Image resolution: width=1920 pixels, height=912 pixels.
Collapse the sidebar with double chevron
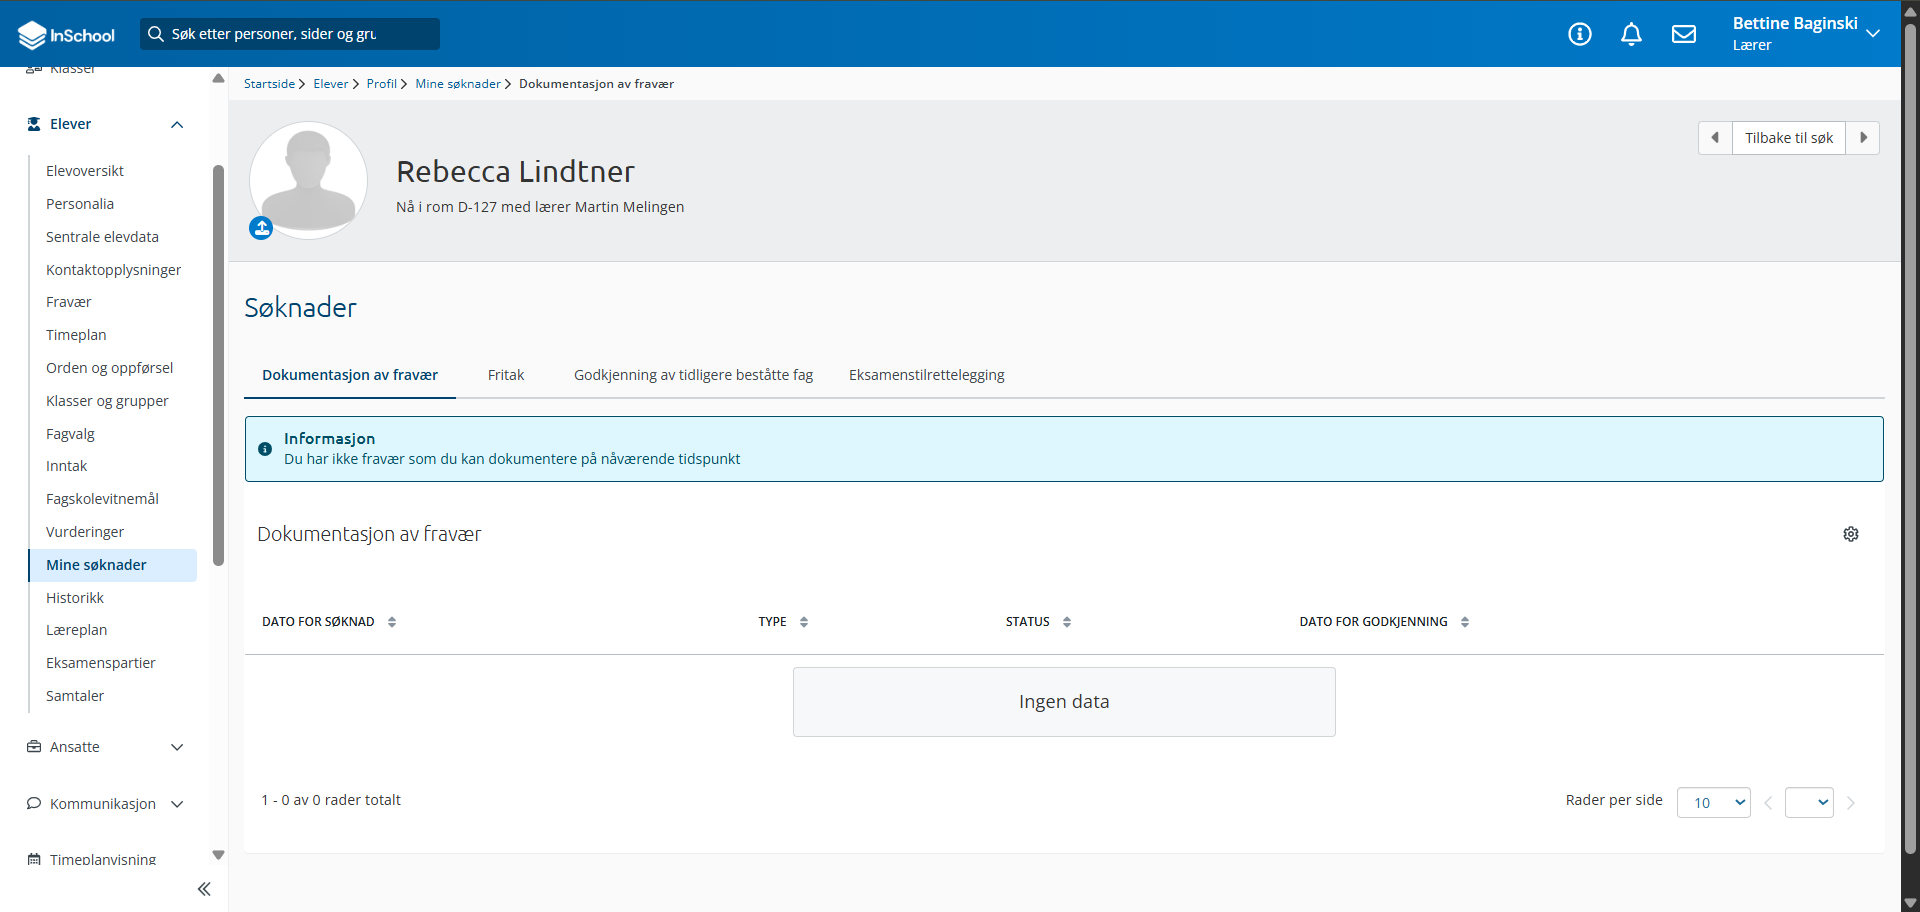(204, 889)
